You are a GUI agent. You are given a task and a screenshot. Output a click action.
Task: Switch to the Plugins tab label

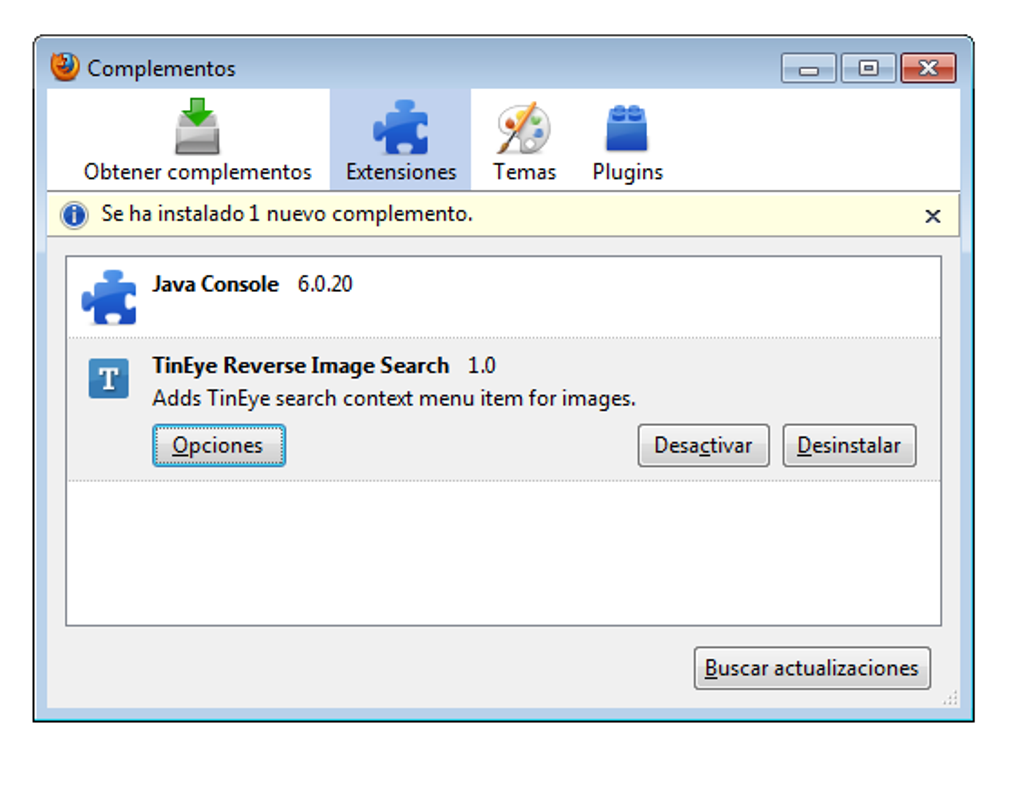point(627,172)
